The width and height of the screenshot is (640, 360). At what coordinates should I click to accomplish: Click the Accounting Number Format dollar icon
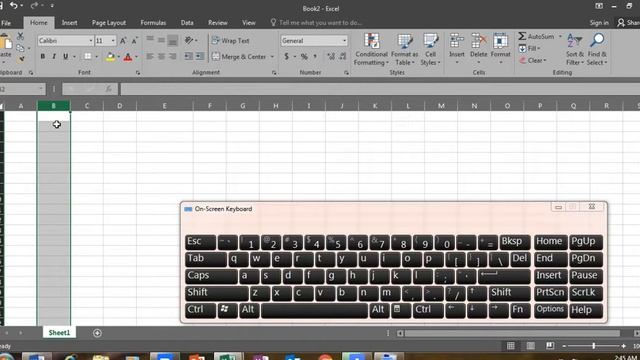[x=287, y=56]
